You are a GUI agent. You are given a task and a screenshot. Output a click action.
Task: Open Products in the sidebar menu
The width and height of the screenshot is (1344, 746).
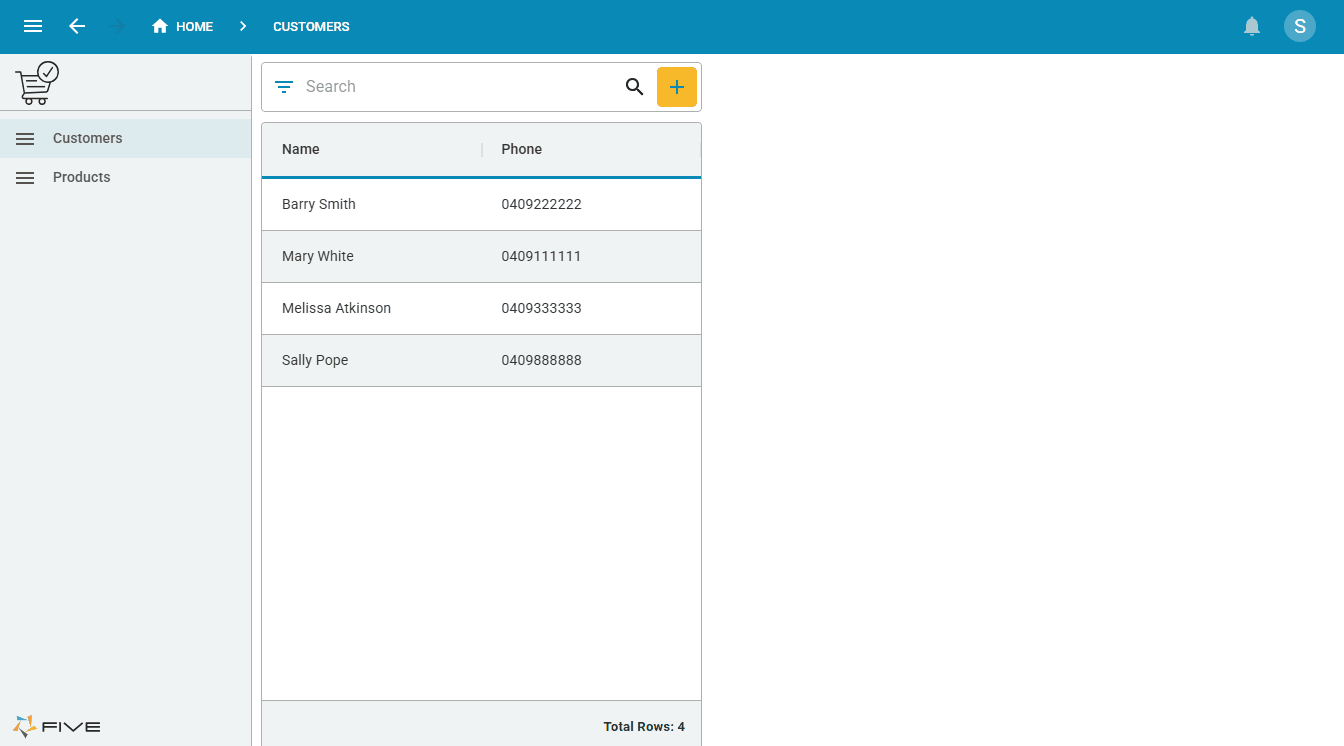point(82,177)
